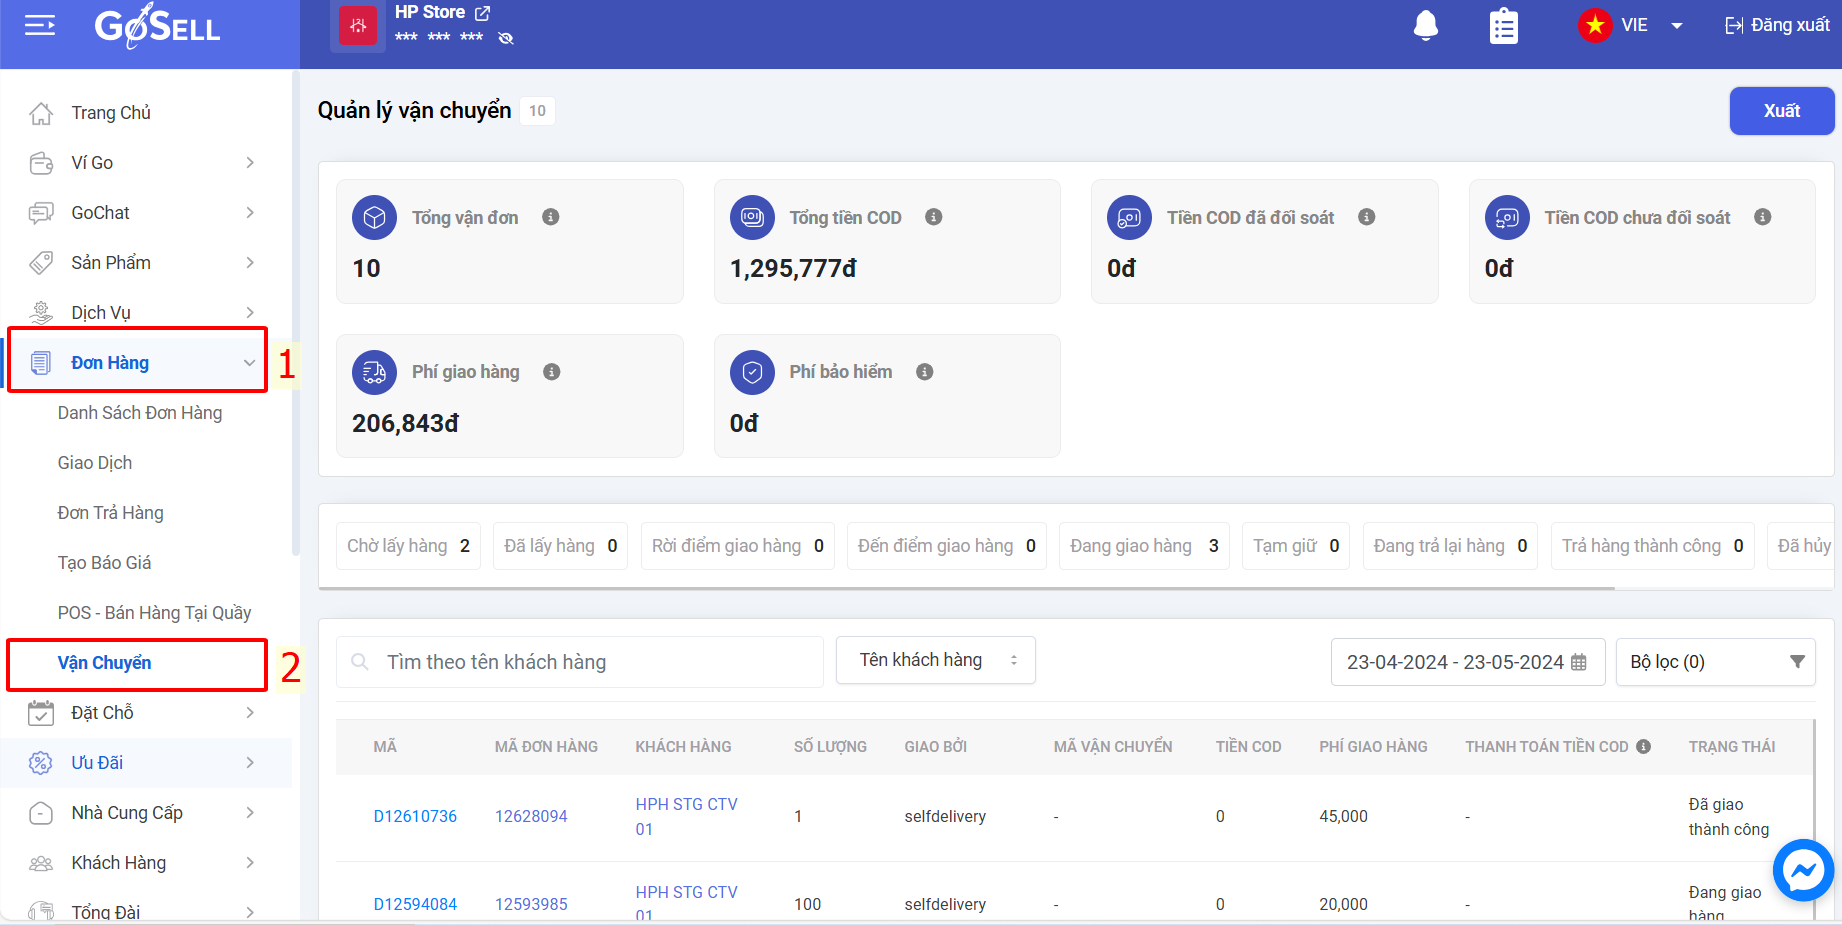The width and height of the screenshot is (1842, 925).
Task: Toggle store info visibility eye icon
Action: coord(506,38)
